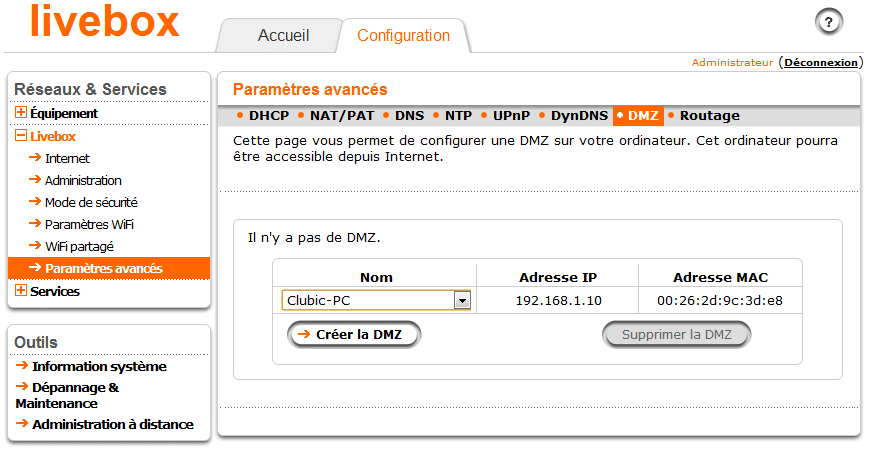Expand the Services section
The width and height of the screenshot is (881, 455).
click(21, 292)
